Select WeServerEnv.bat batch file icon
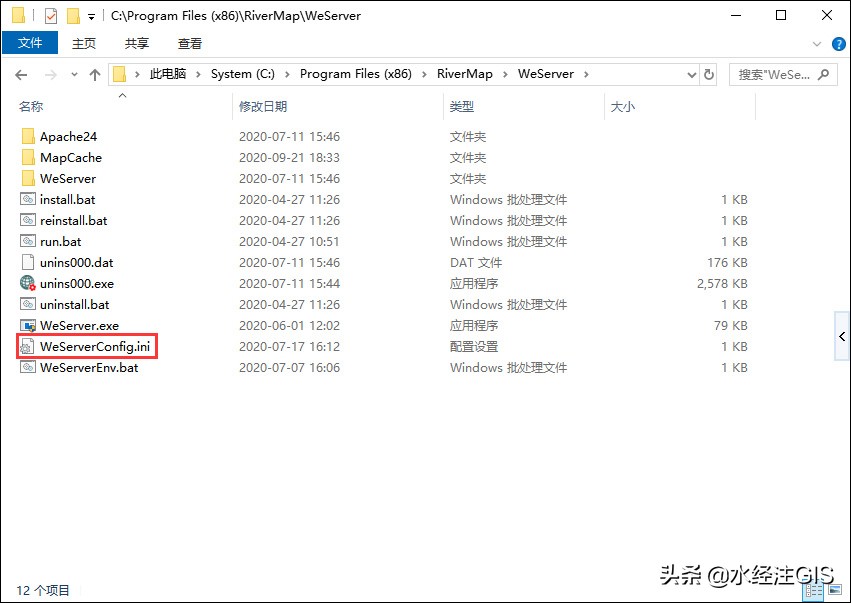Screen dimensions: 851x603 pos(28,367)
